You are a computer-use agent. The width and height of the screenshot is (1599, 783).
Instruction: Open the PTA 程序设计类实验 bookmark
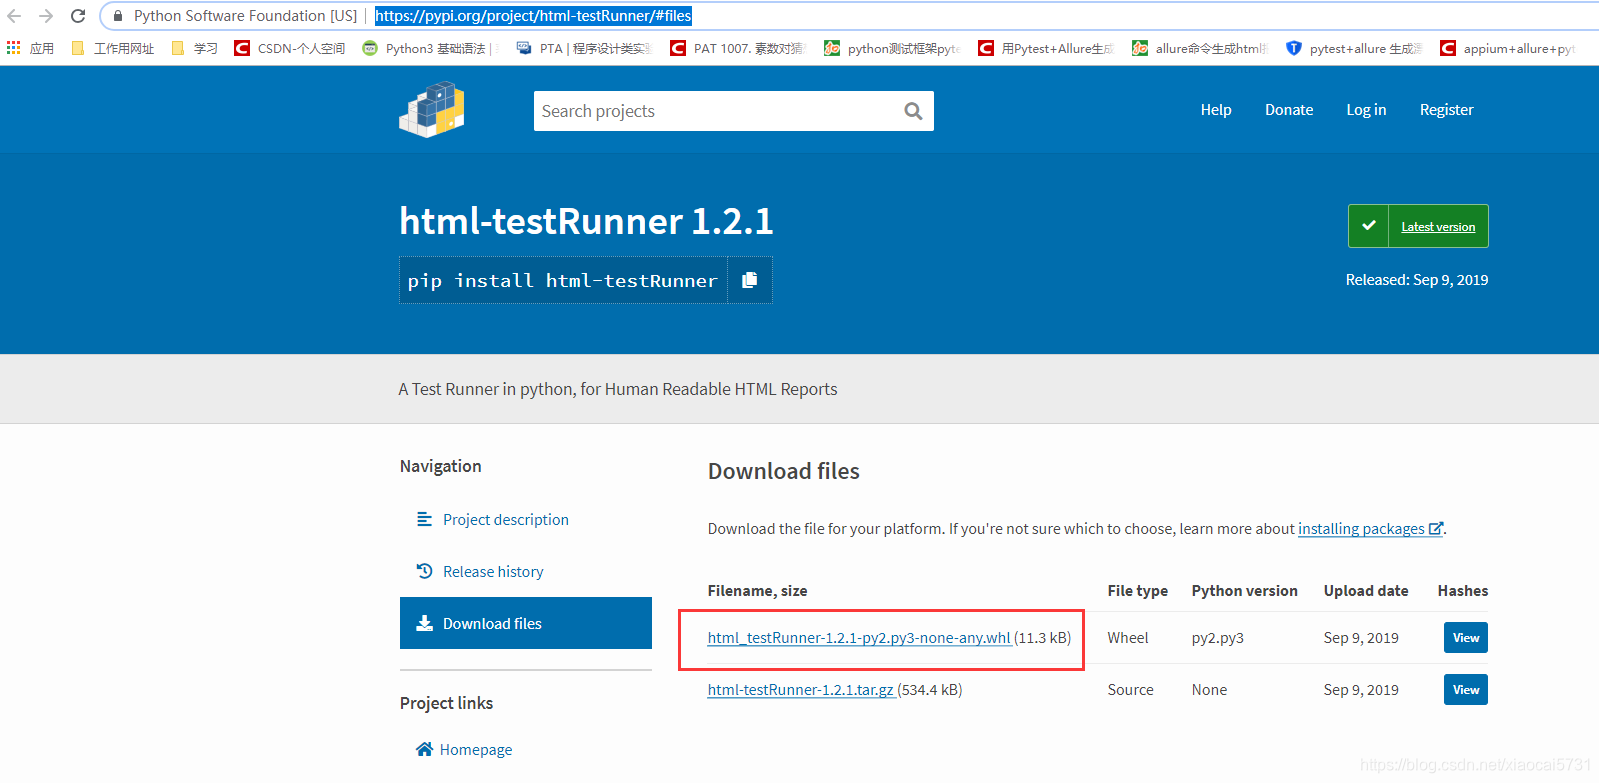click(x=584, y=48)
